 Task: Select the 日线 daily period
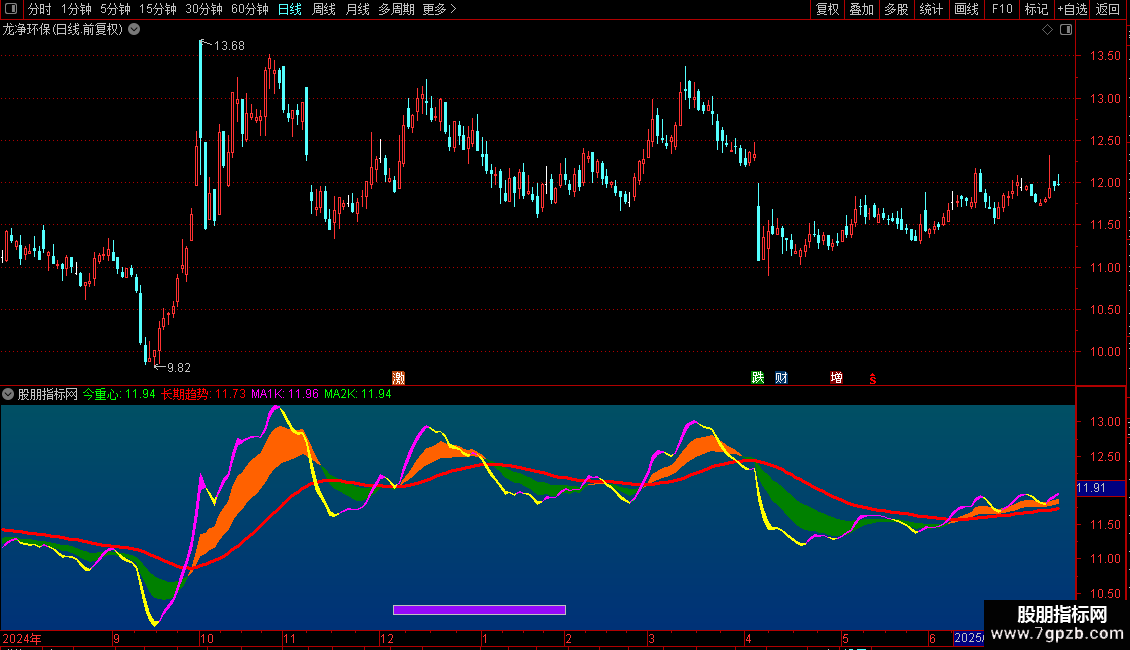290,9
